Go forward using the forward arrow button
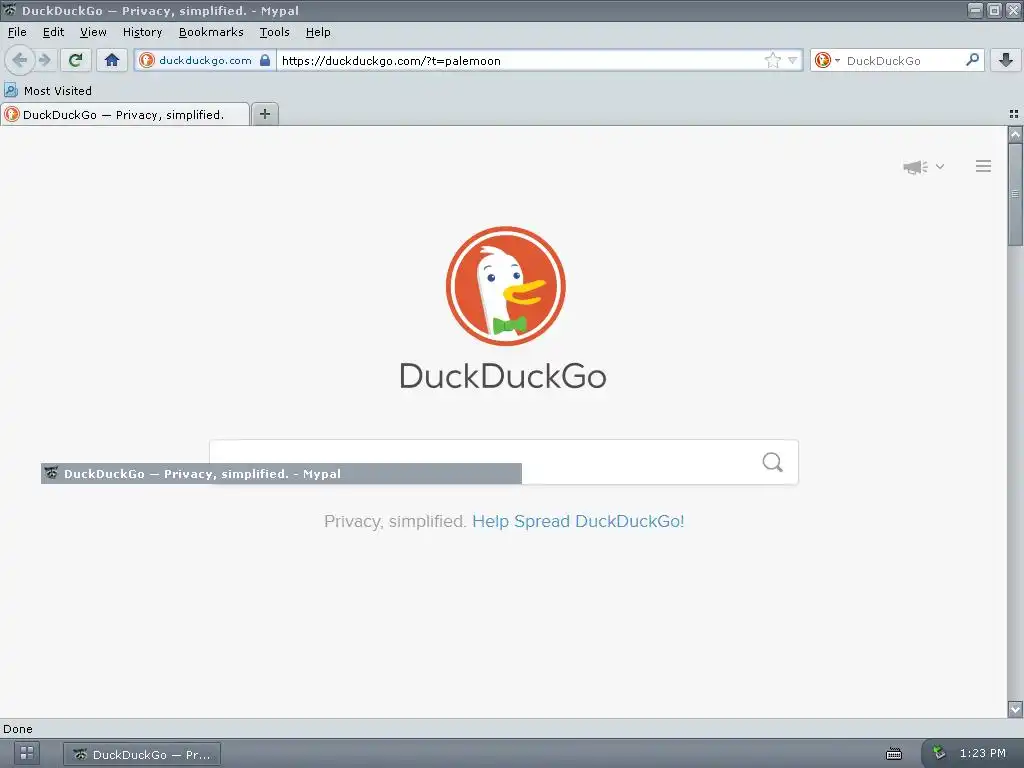 pos(44,60)
